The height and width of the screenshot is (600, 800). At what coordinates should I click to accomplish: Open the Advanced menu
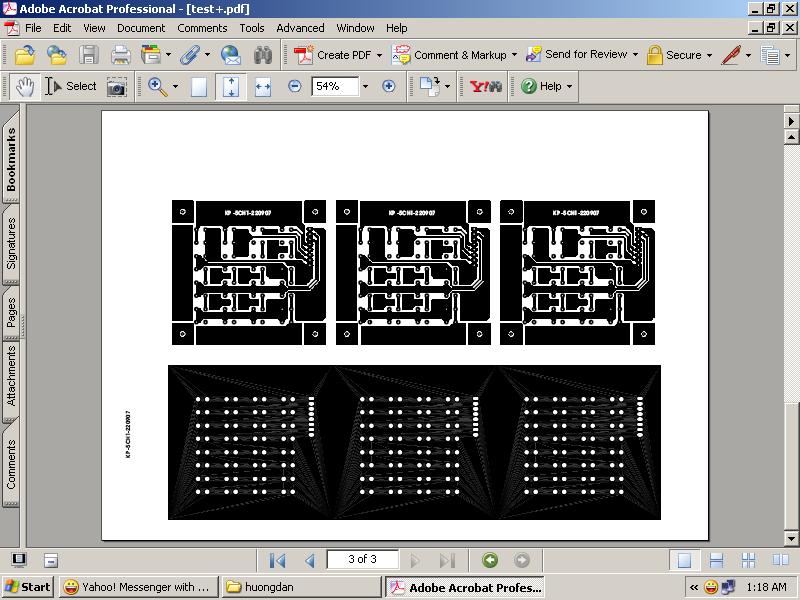click(x=301, y=28)
